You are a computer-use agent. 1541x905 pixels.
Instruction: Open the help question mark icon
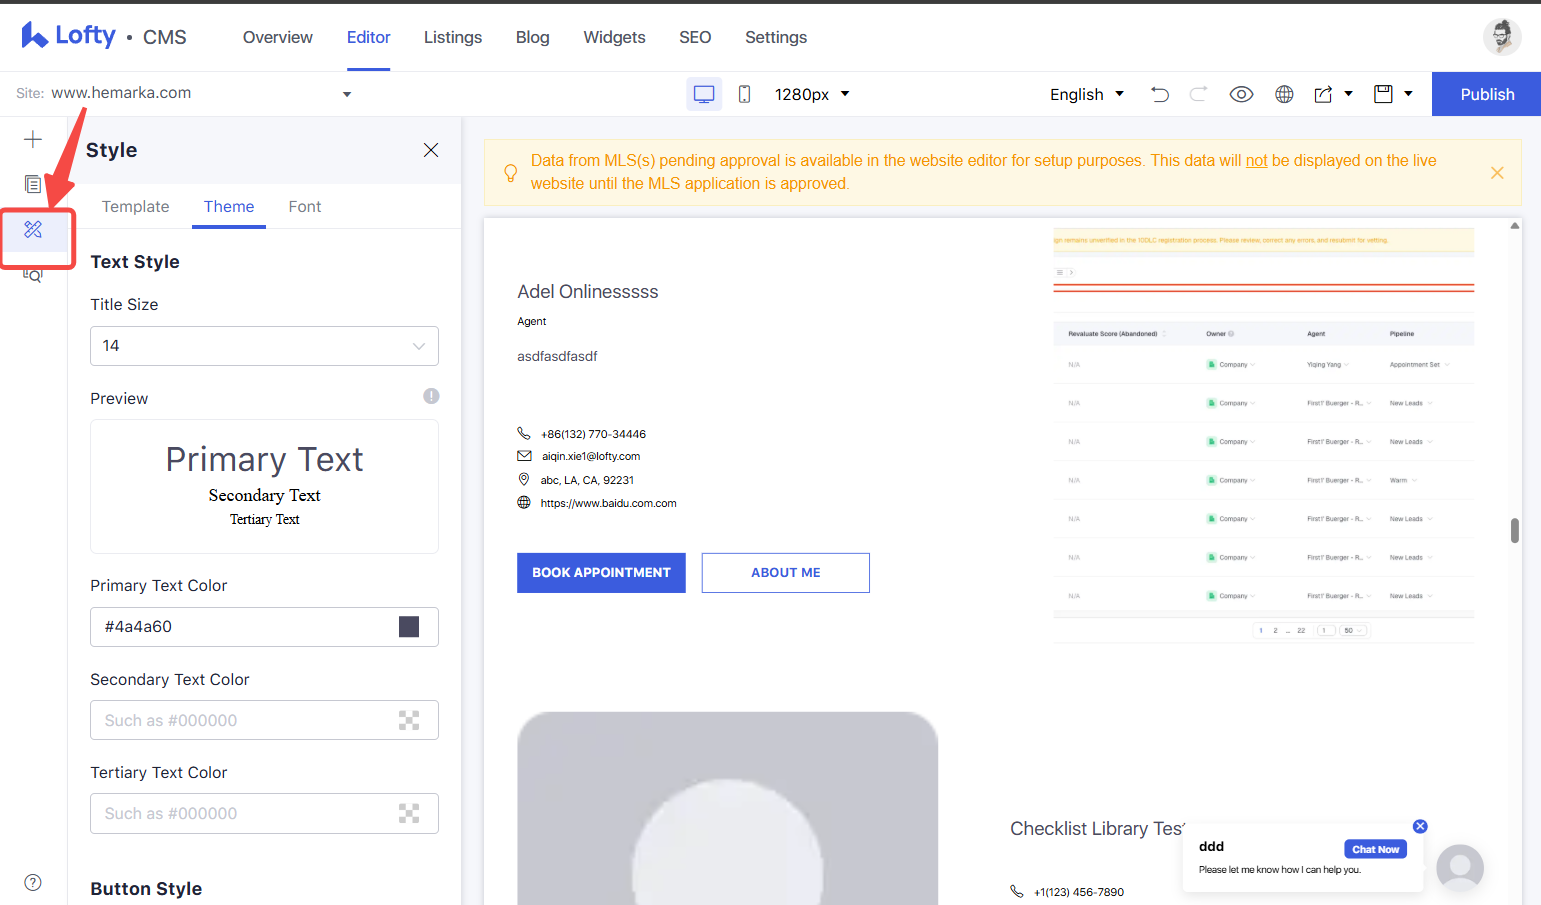click(x=33, y=882)
